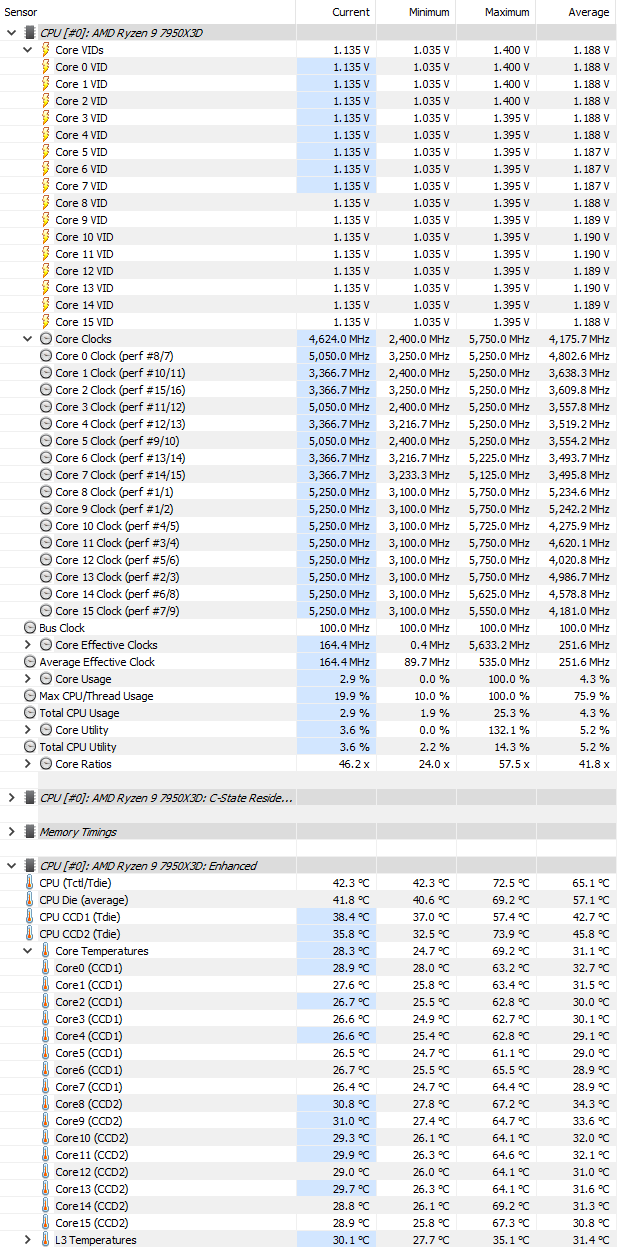Click the icon beside Average Effective Clock
Screen dimensions: 617x1247
point(30,662)
